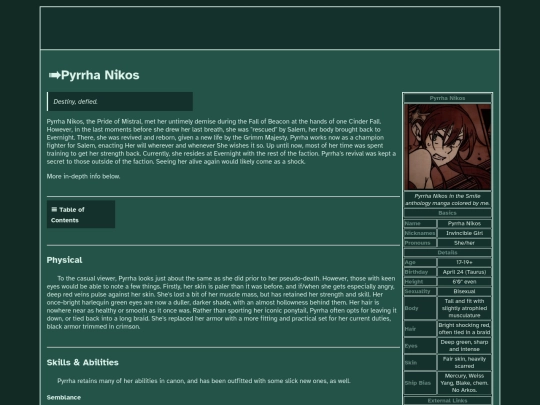The image size is (540, 405).
Task: Click the 'Deep green, sharp and intense' value
Action: [464, 345]
